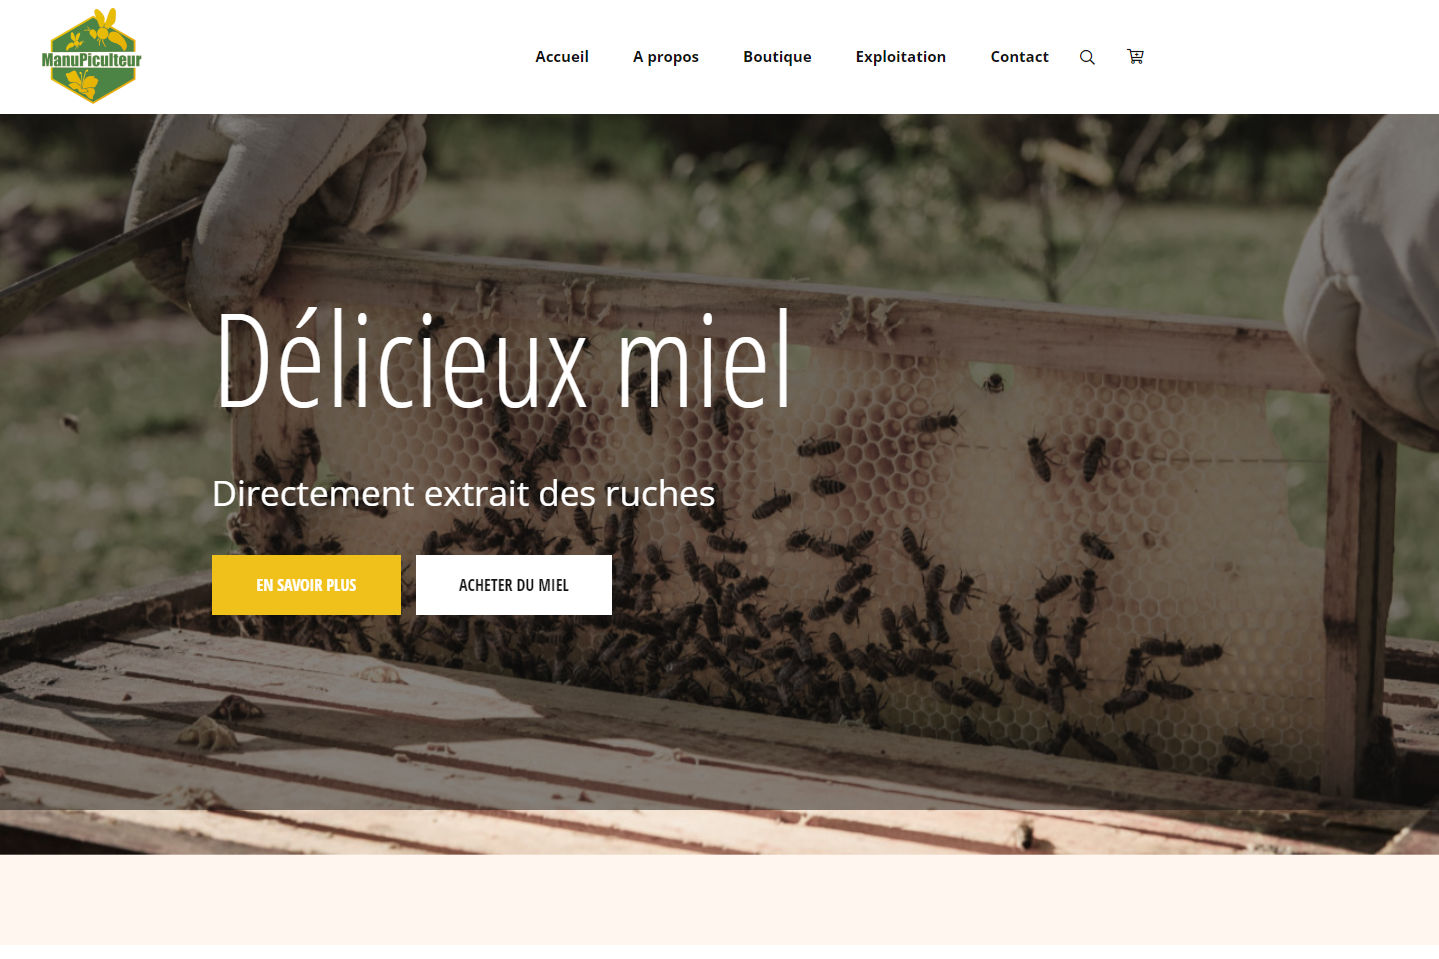Image resolution: width=1439 pixels, height=959 pixels.
Task: Go to the Accueil menu item
Action: coord(562,57)
